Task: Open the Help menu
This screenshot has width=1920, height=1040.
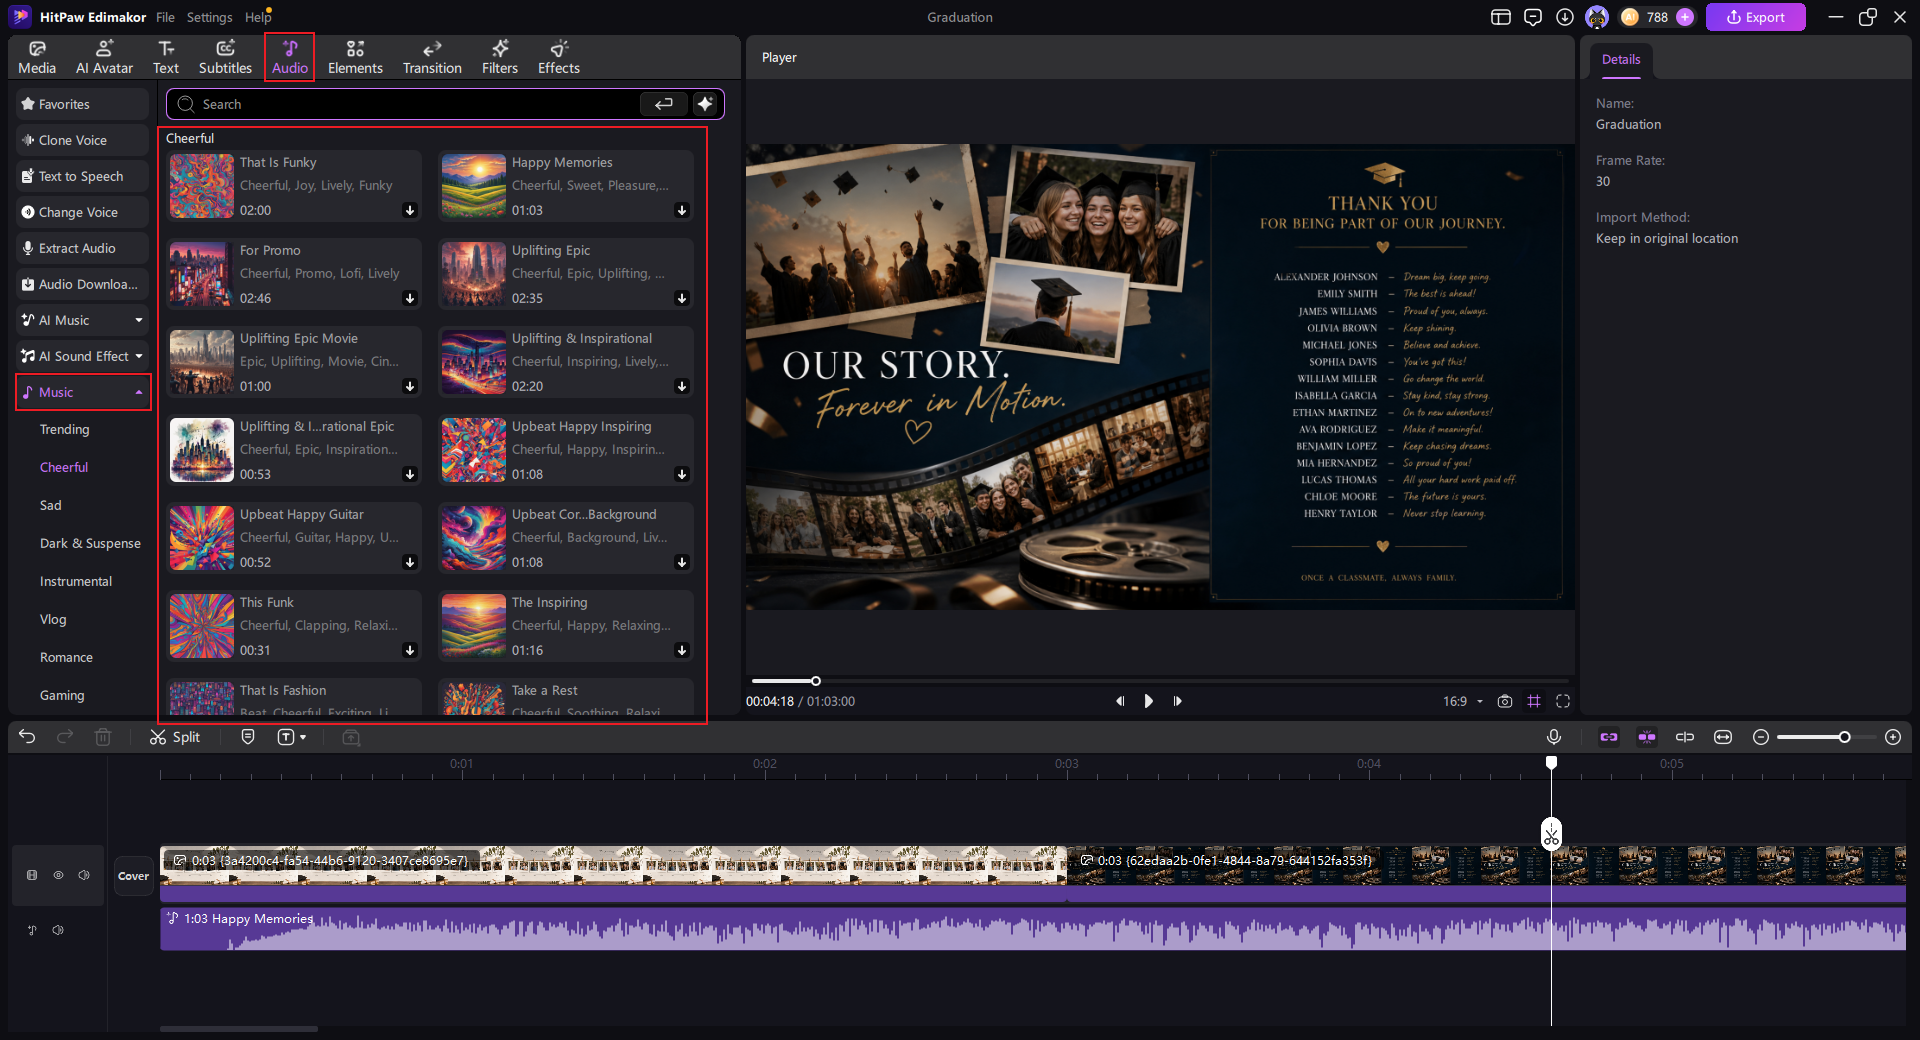Action: pyautogui.click(x=258, y=17)
